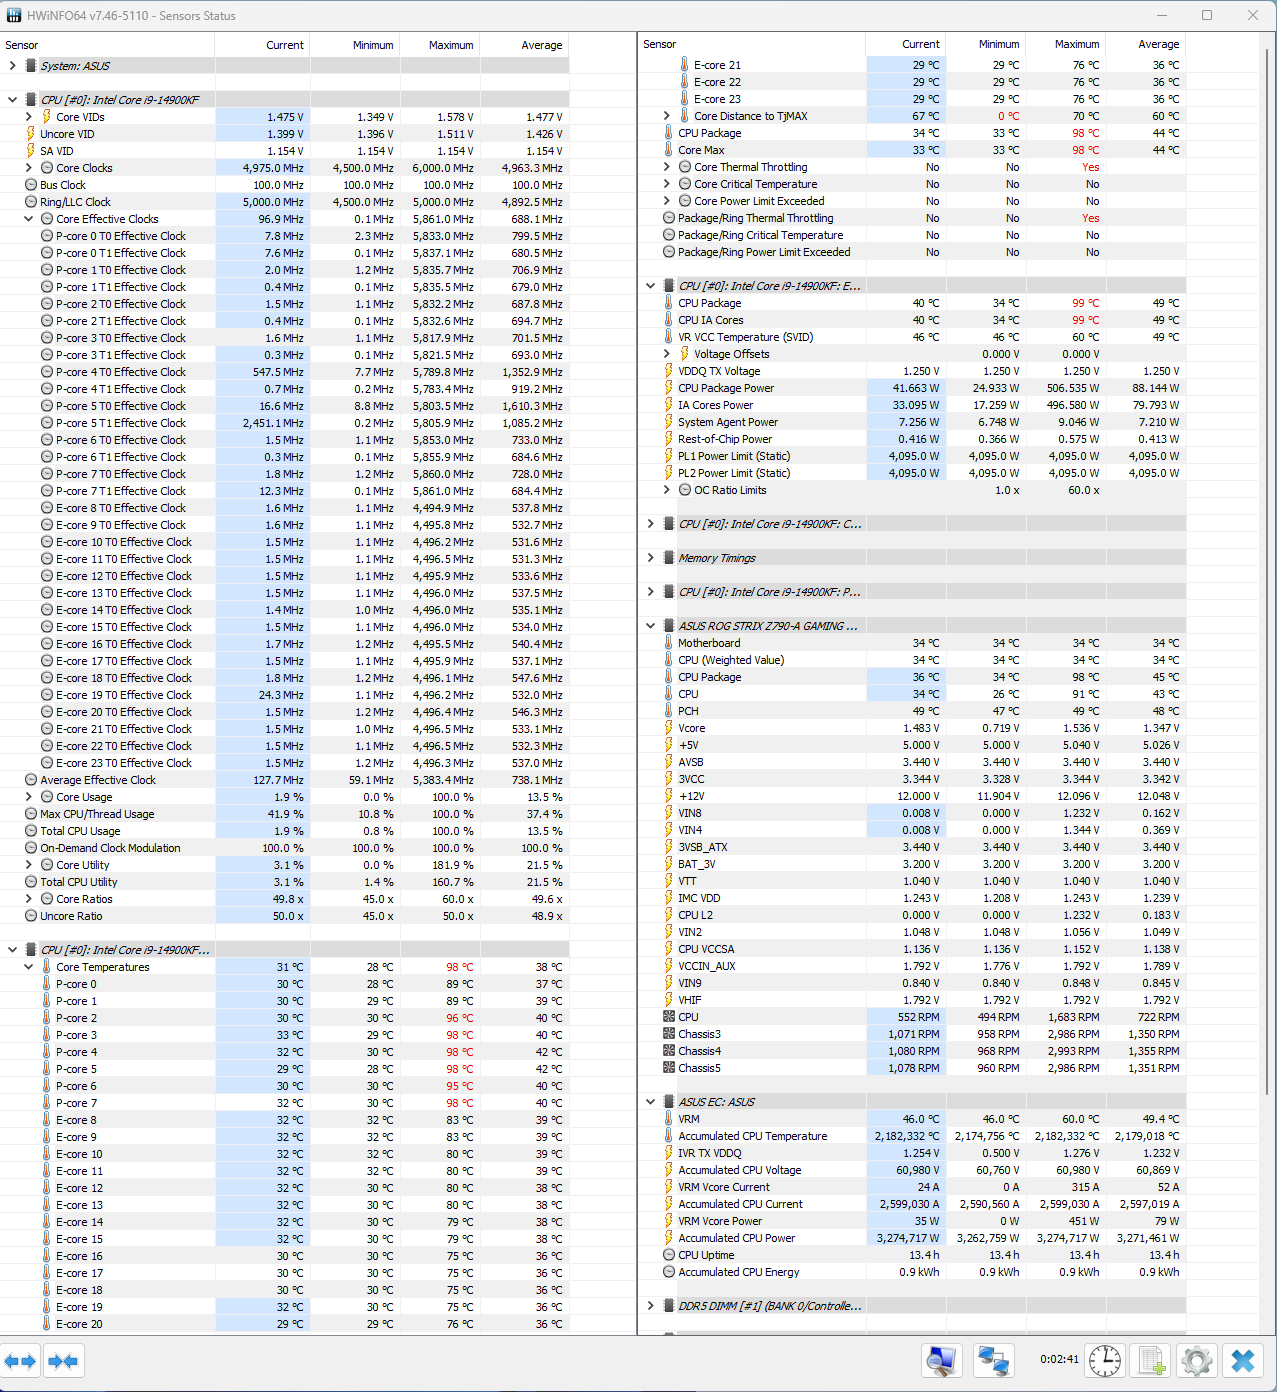Expand the Core Utility node
This screenshot has height=1392, width=1277.
[x=29, y=865]
